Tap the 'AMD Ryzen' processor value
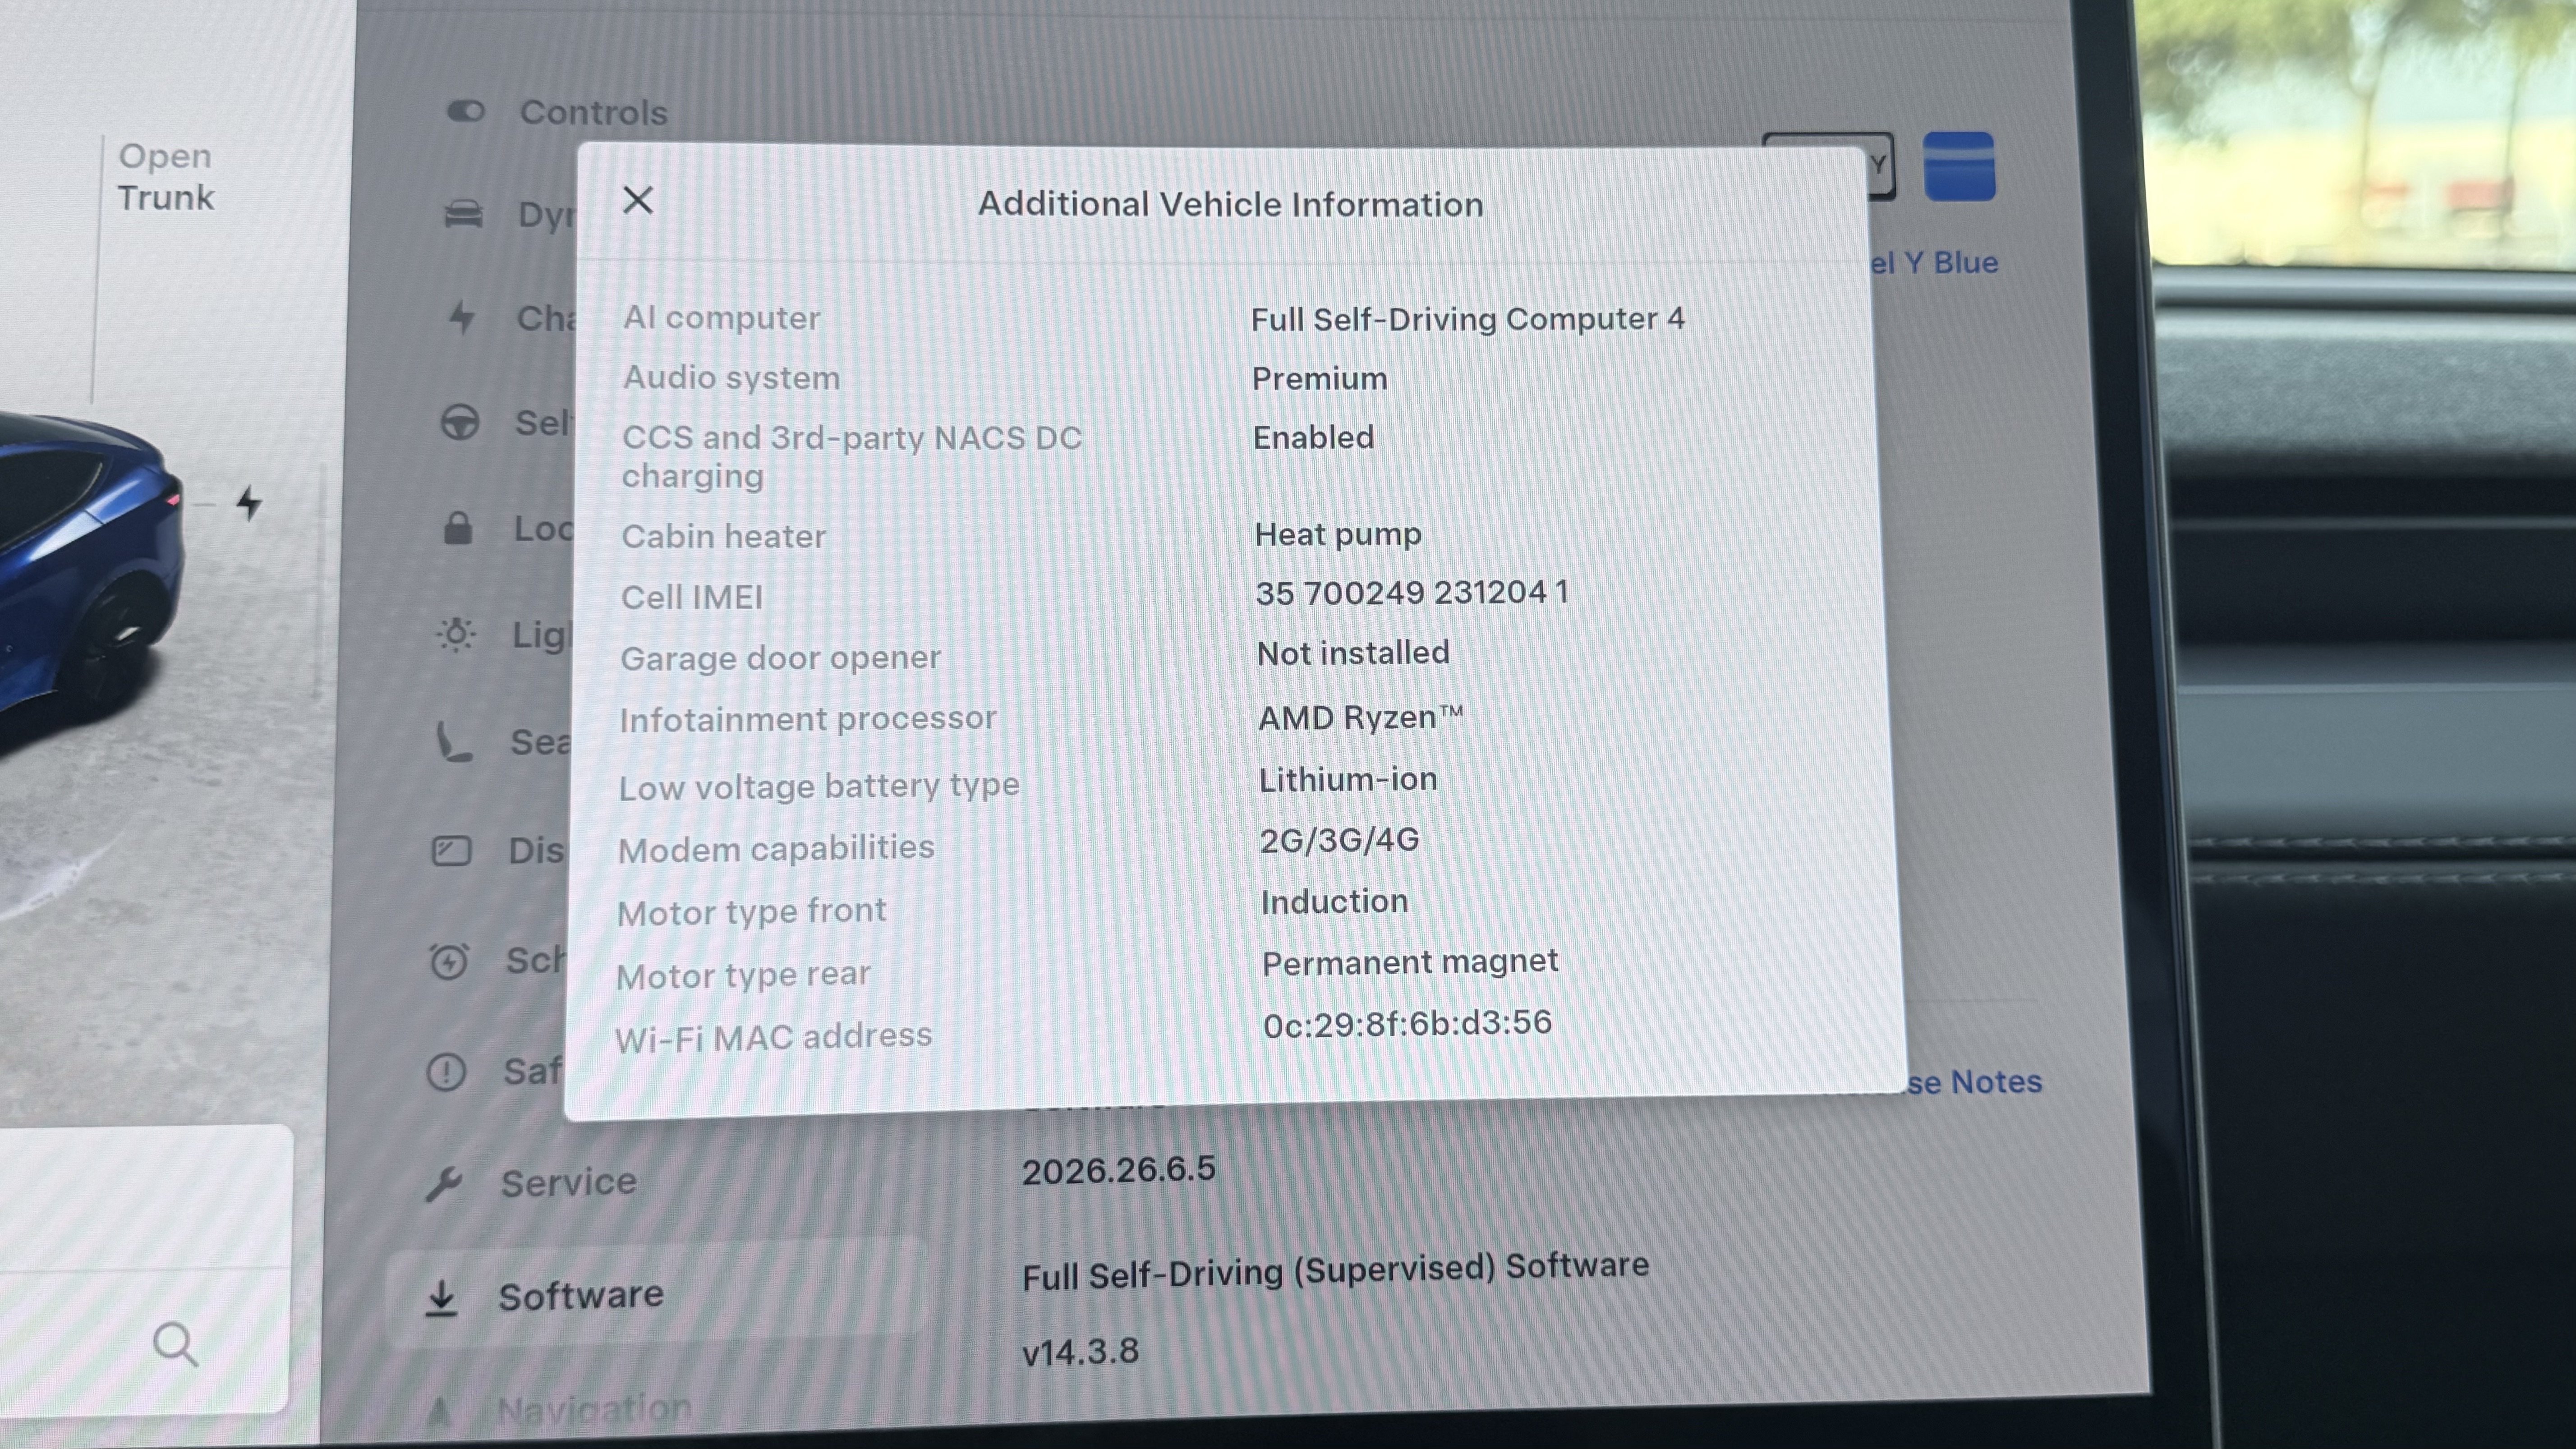 tap(1360, 717)
